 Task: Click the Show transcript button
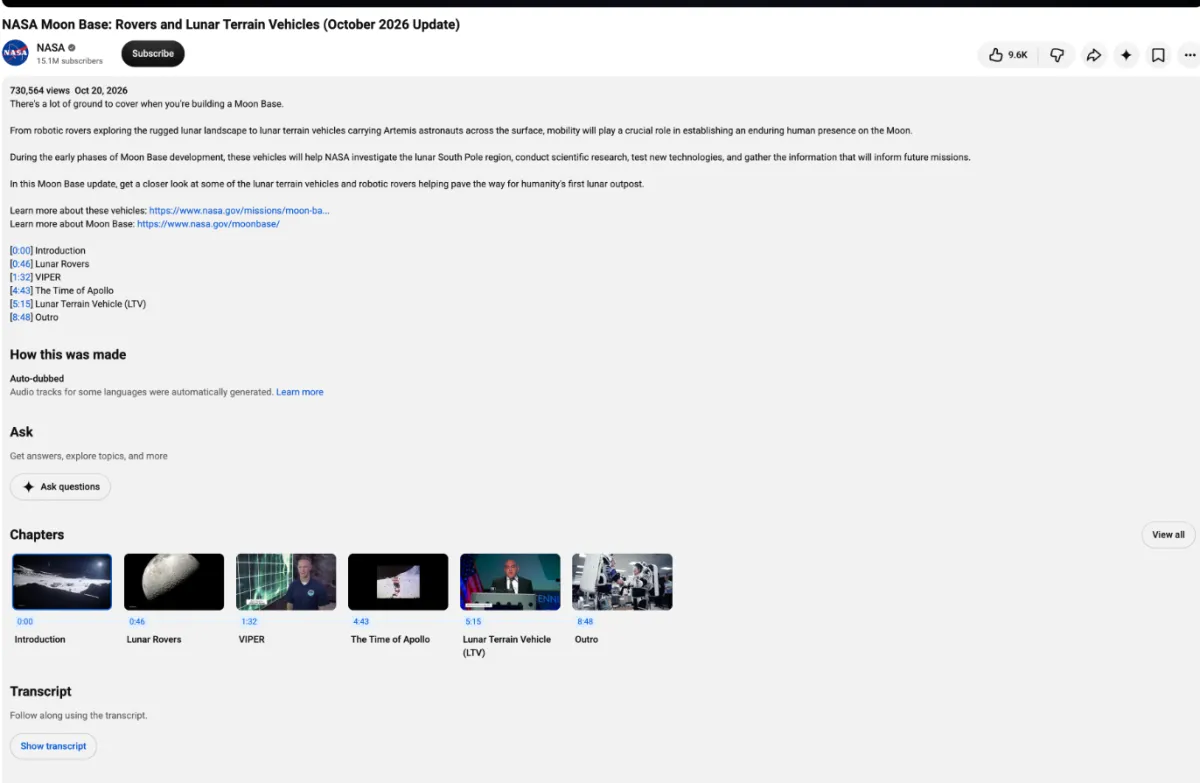54,746
